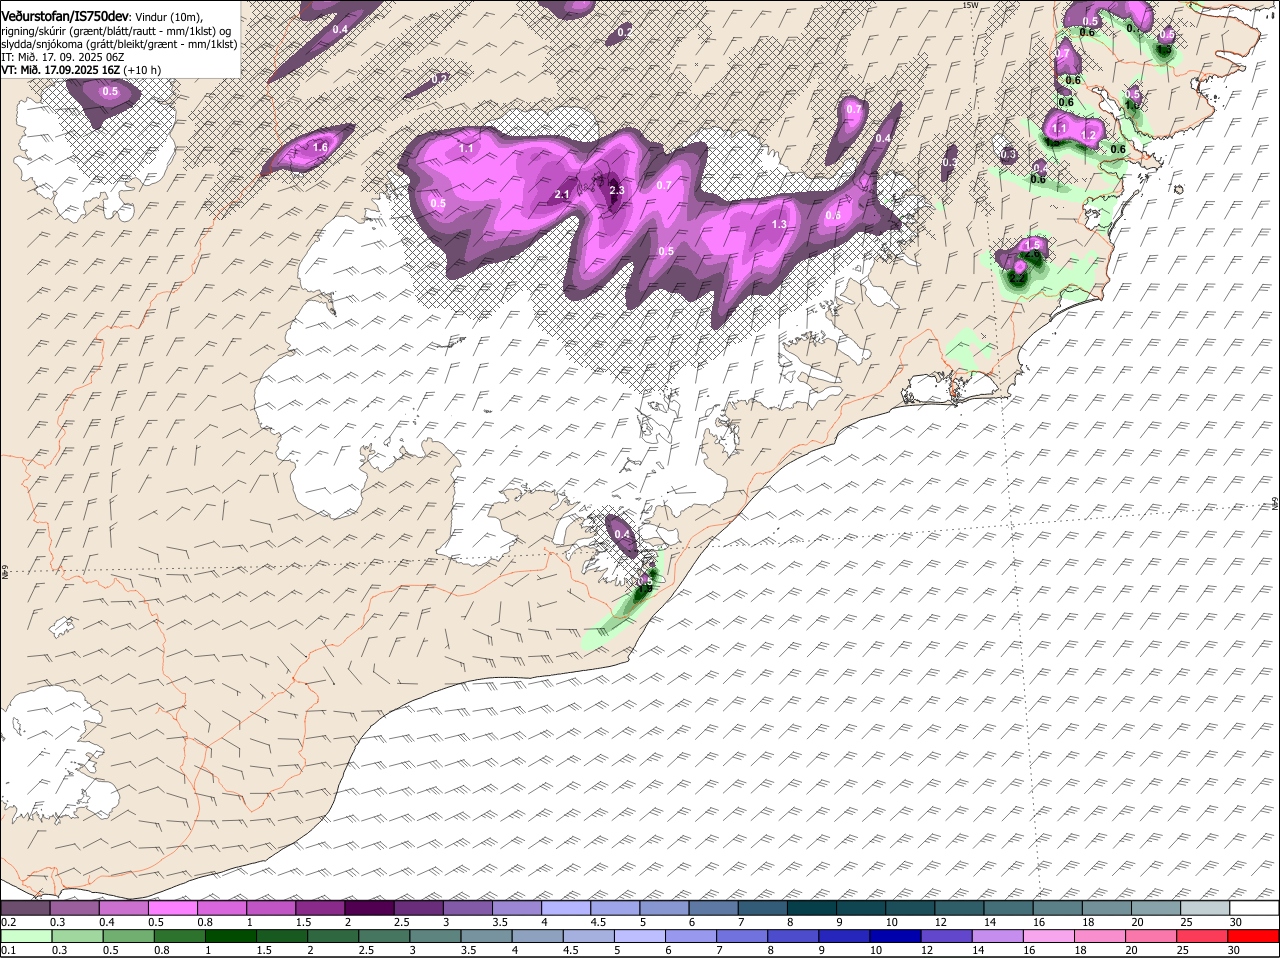Pick lower legend red swatch after 30
Screen dimensions: 1280x958
coord(1255,936)
